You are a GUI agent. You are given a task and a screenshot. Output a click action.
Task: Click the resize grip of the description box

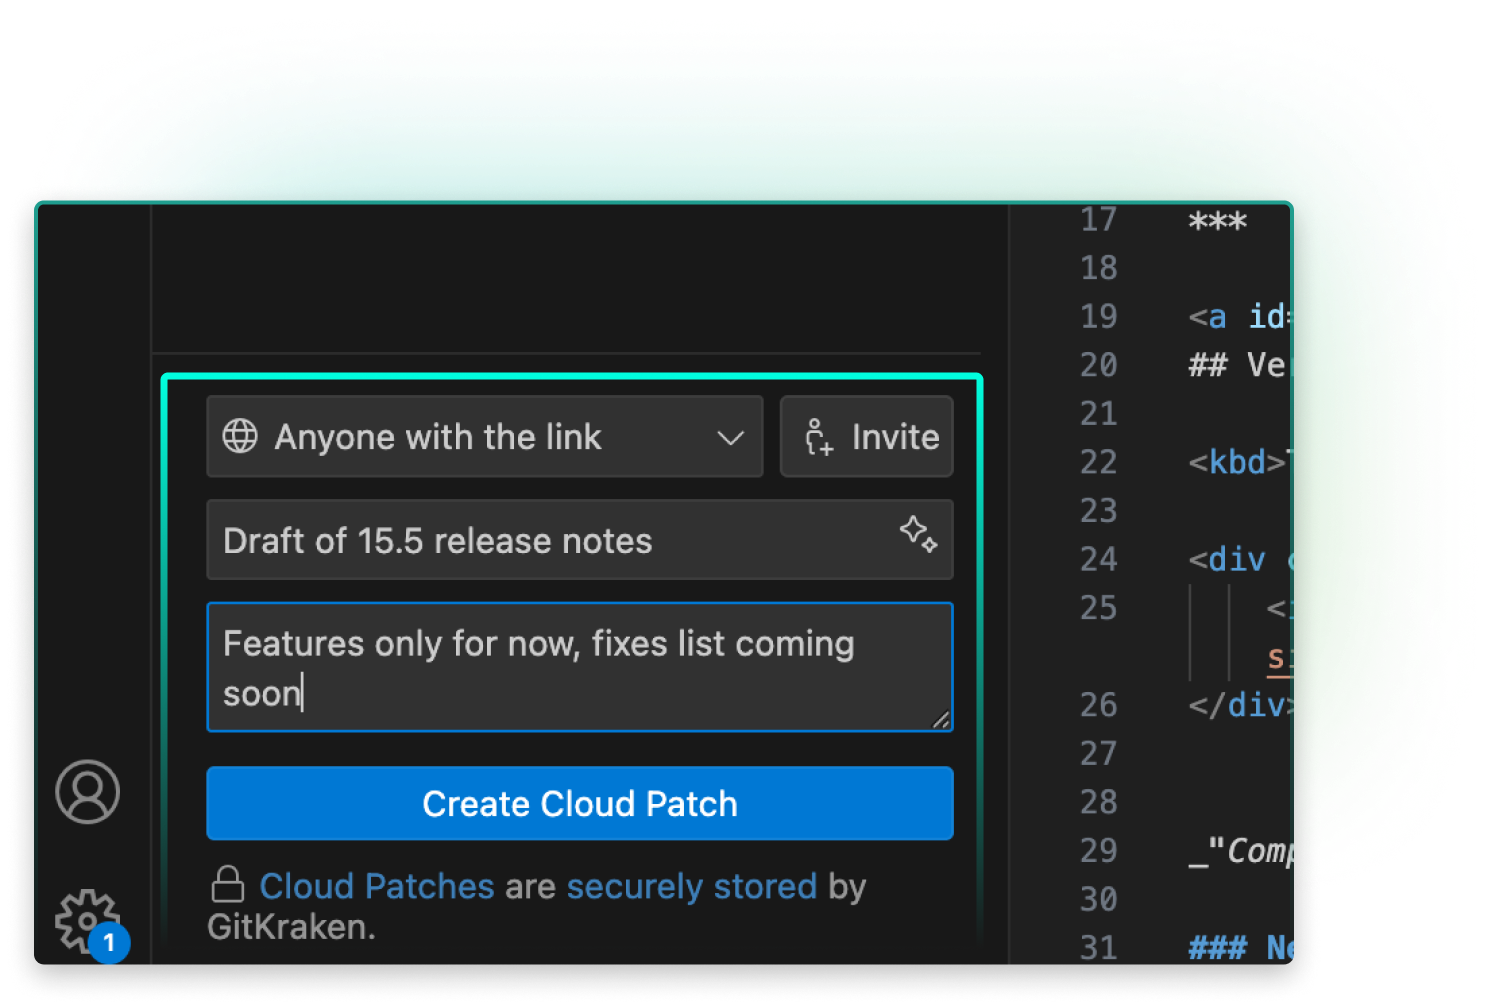(x=941, y=719)
